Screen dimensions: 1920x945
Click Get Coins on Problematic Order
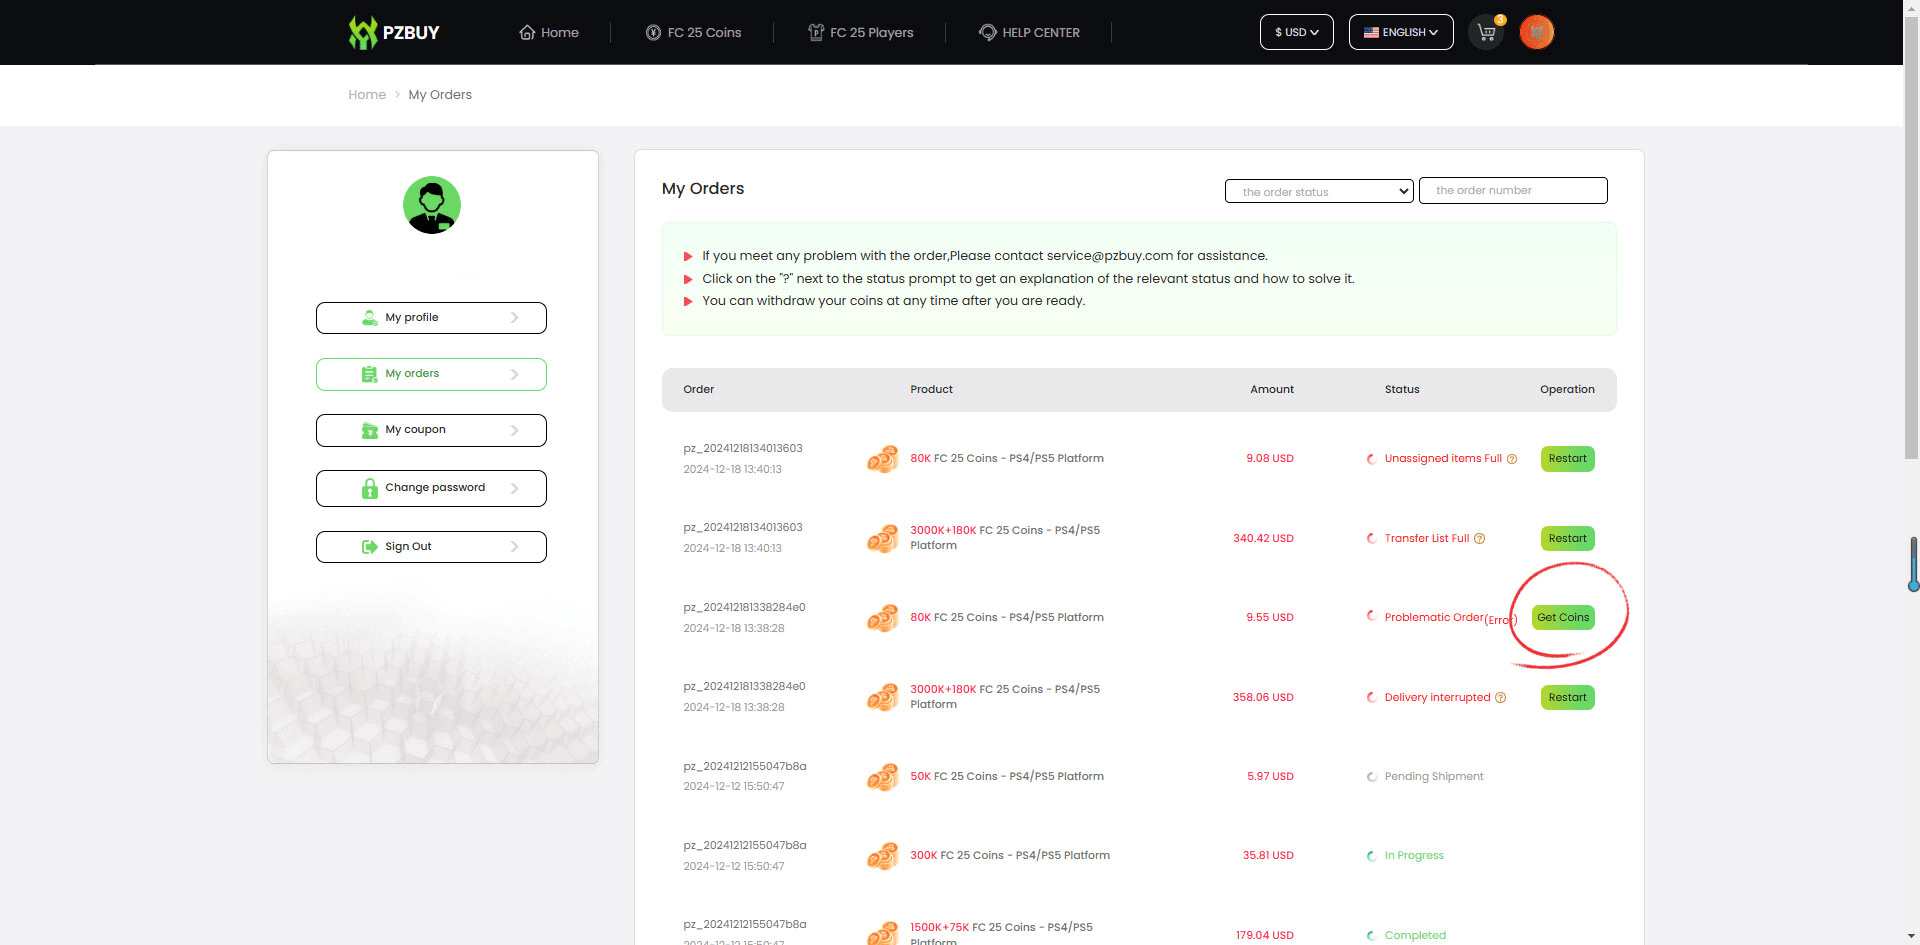pyautogui.click(x=1563, y=618)
